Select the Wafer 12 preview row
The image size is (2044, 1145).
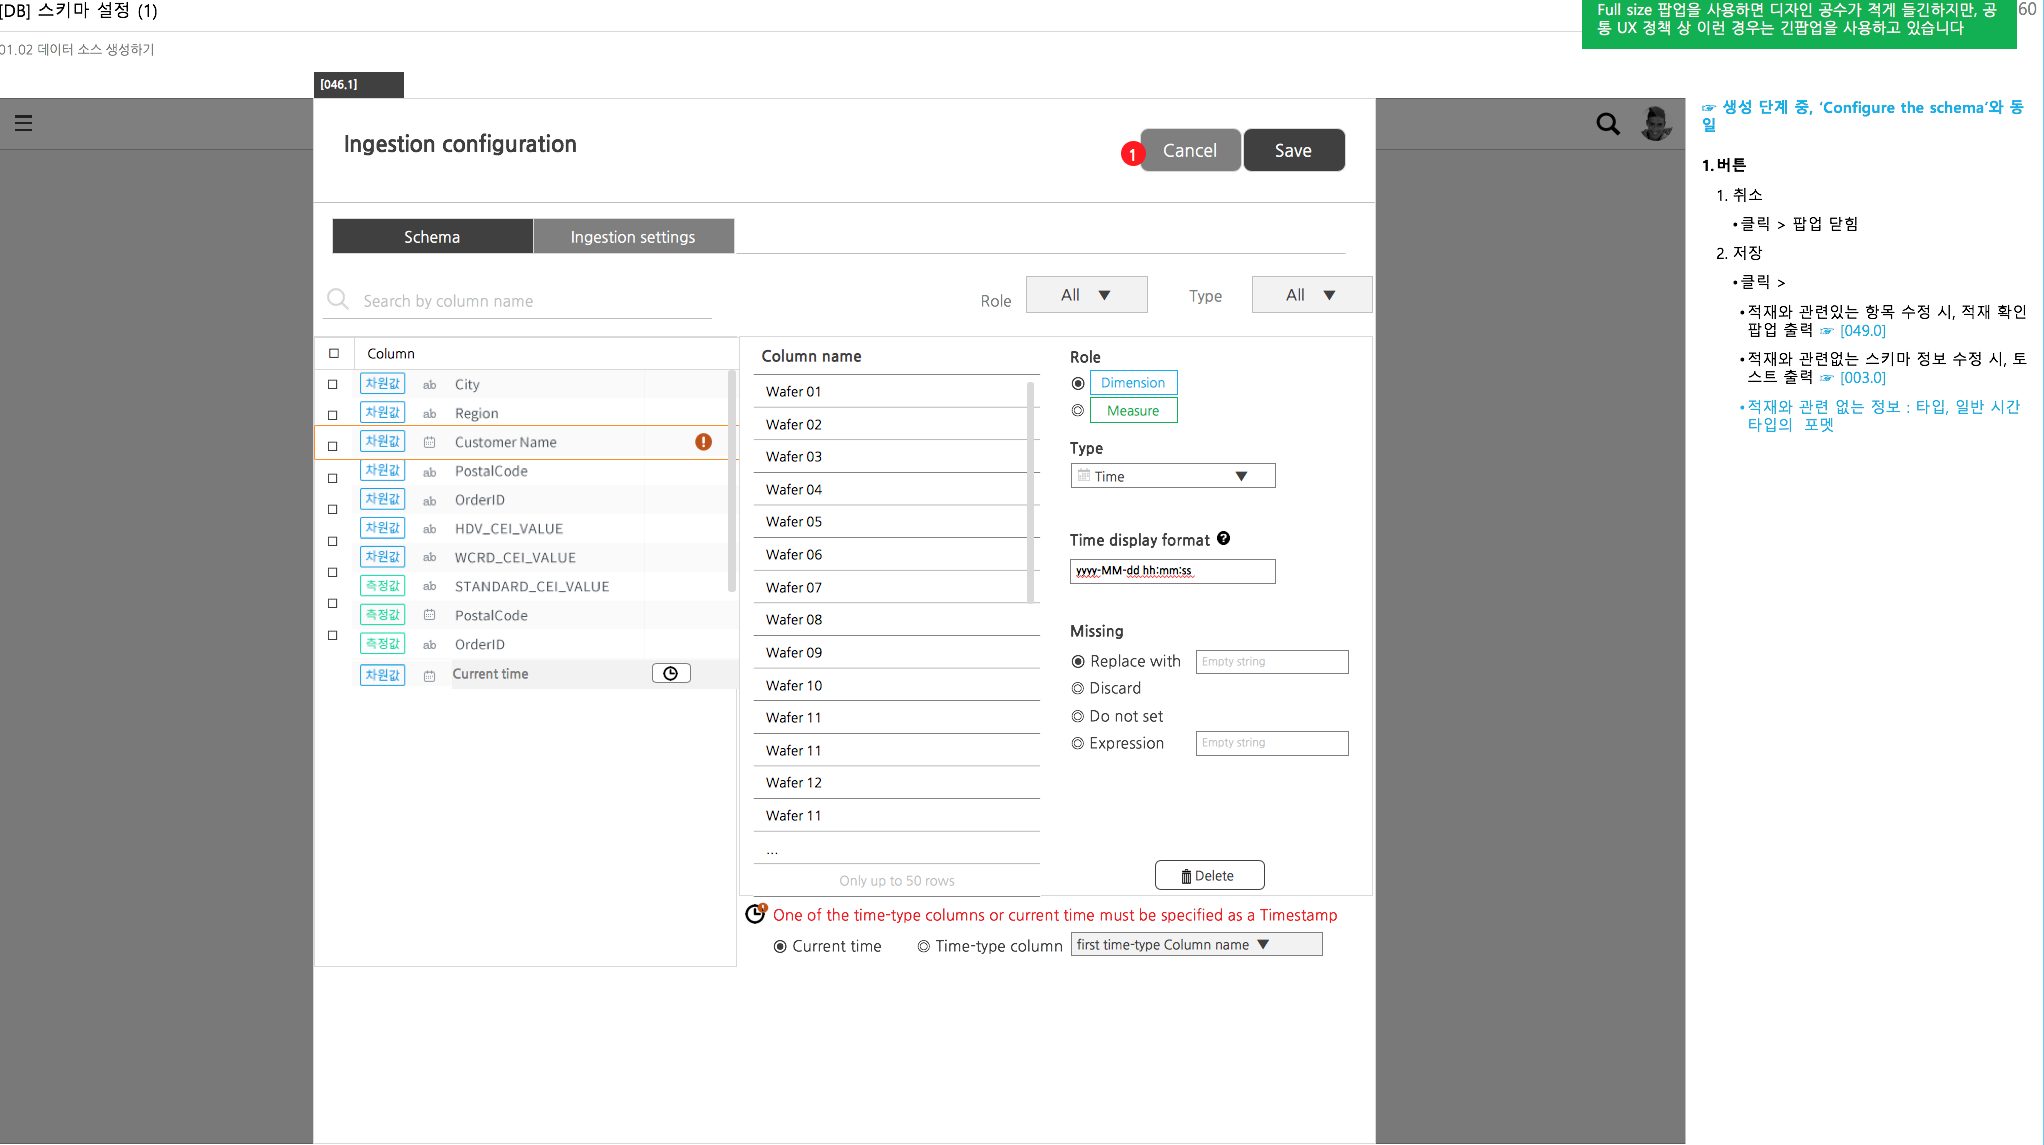(x=896, y=782)
